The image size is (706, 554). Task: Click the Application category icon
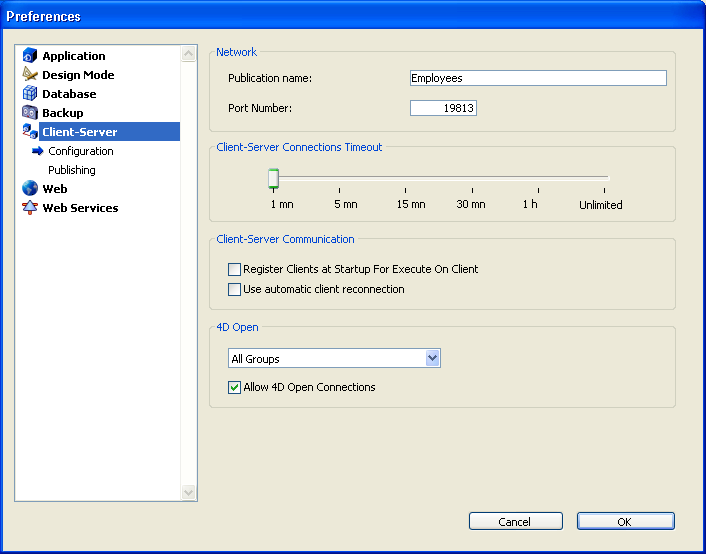coord(30,56)
